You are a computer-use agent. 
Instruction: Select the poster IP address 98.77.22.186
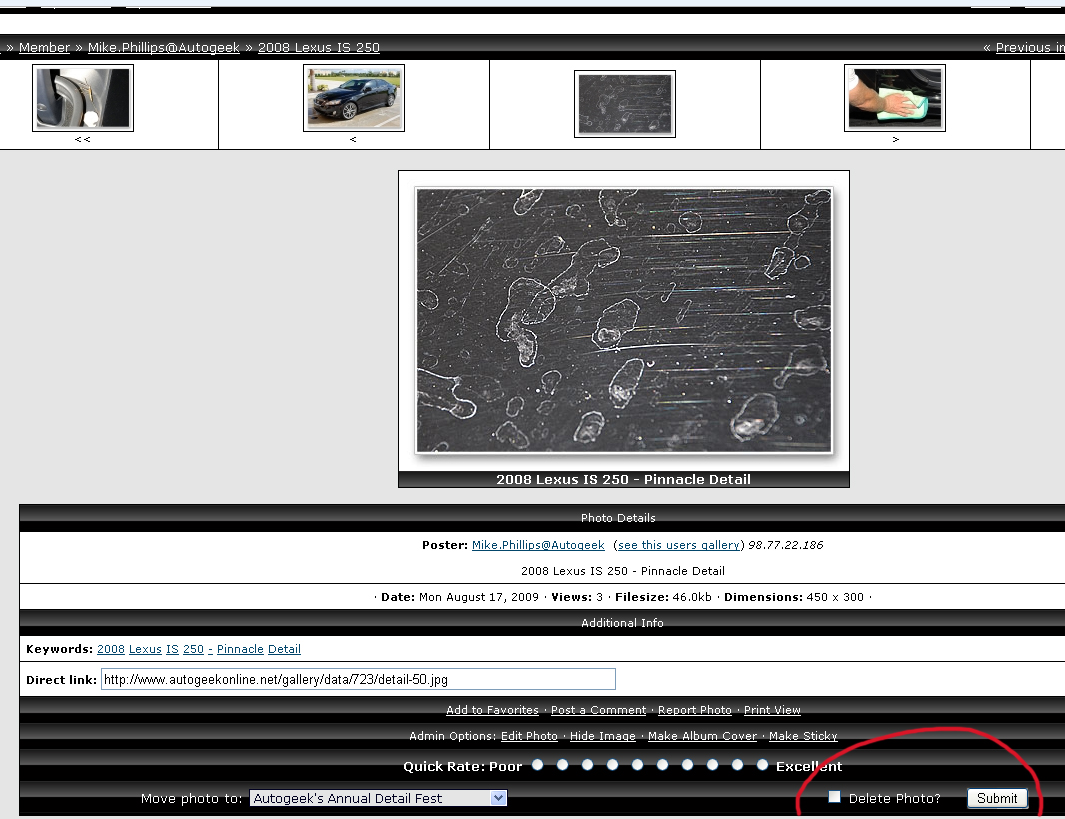(785, 545)
